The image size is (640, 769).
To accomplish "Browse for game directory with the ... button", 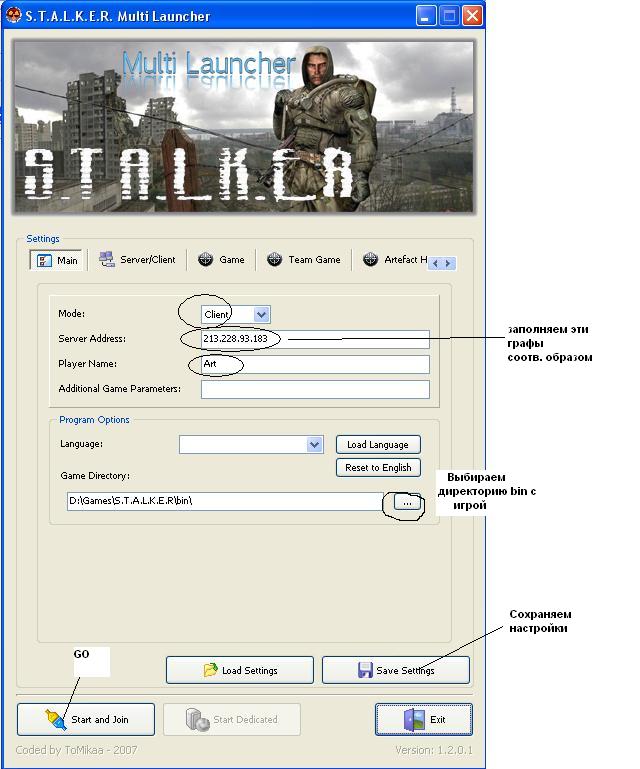I will pyautogui.click(x=407, y=503).
